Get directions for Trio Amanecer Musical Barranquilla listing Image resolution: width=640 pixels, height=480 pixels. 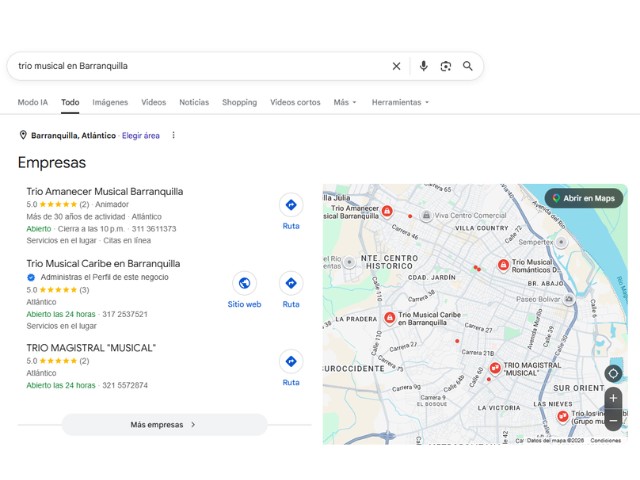pyautogui.click(x=291, y=212)
